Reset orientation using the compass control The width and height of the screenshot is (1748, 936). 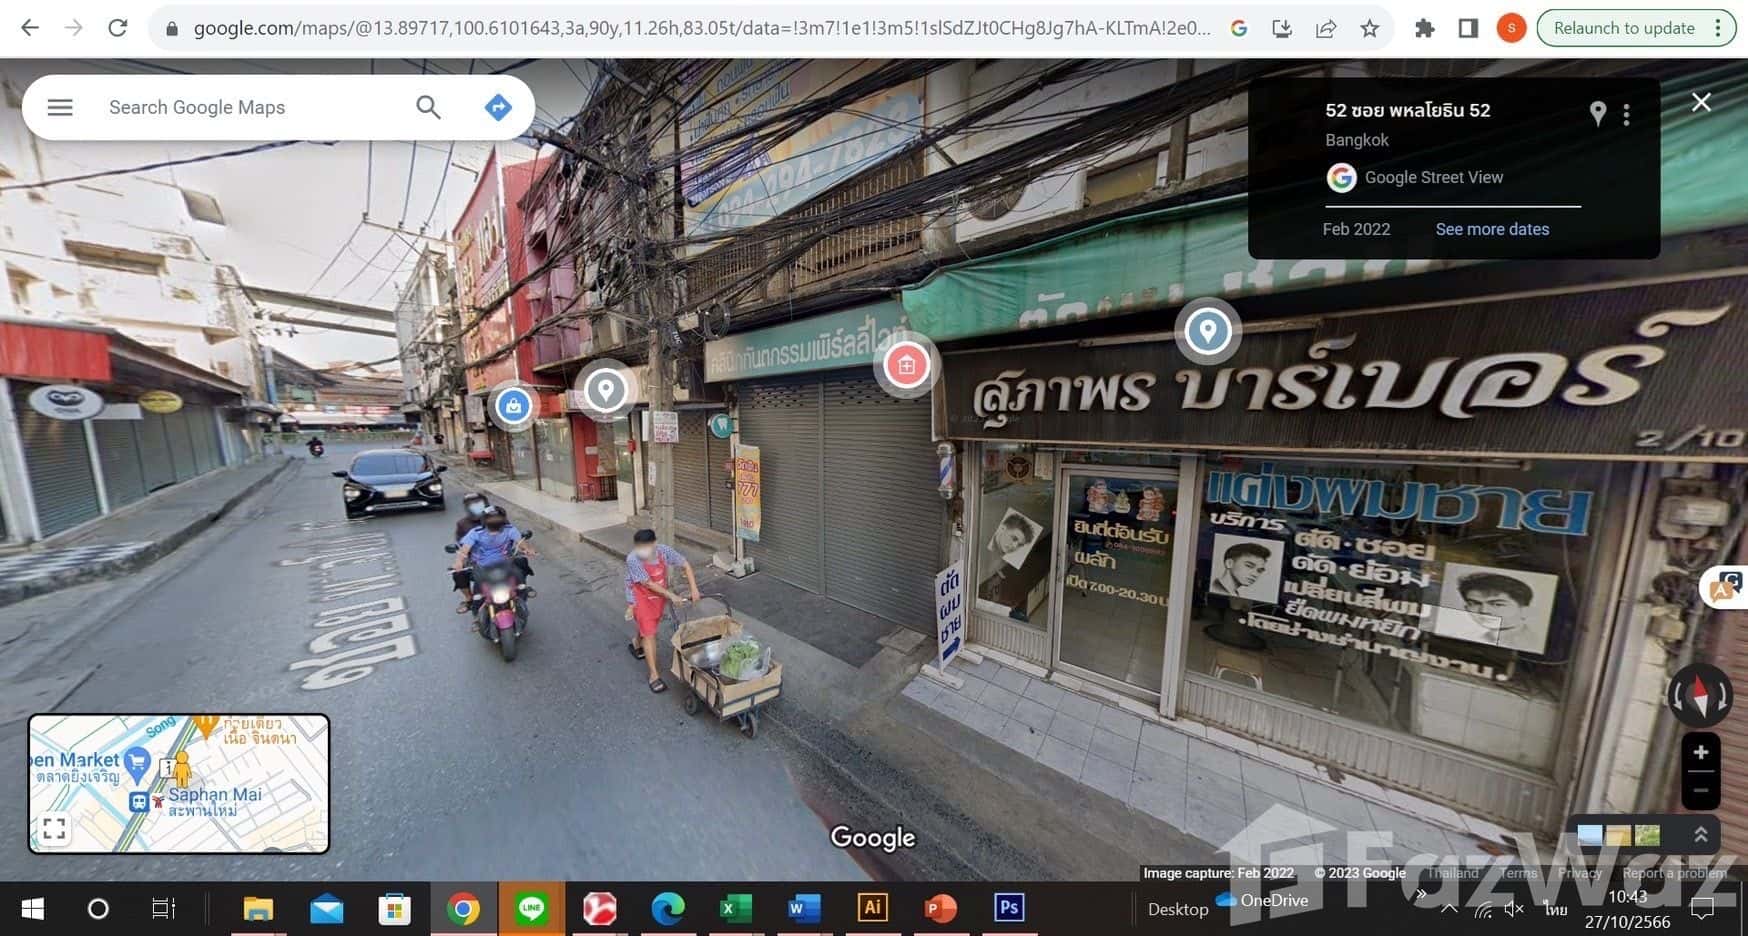[1700, 695]
